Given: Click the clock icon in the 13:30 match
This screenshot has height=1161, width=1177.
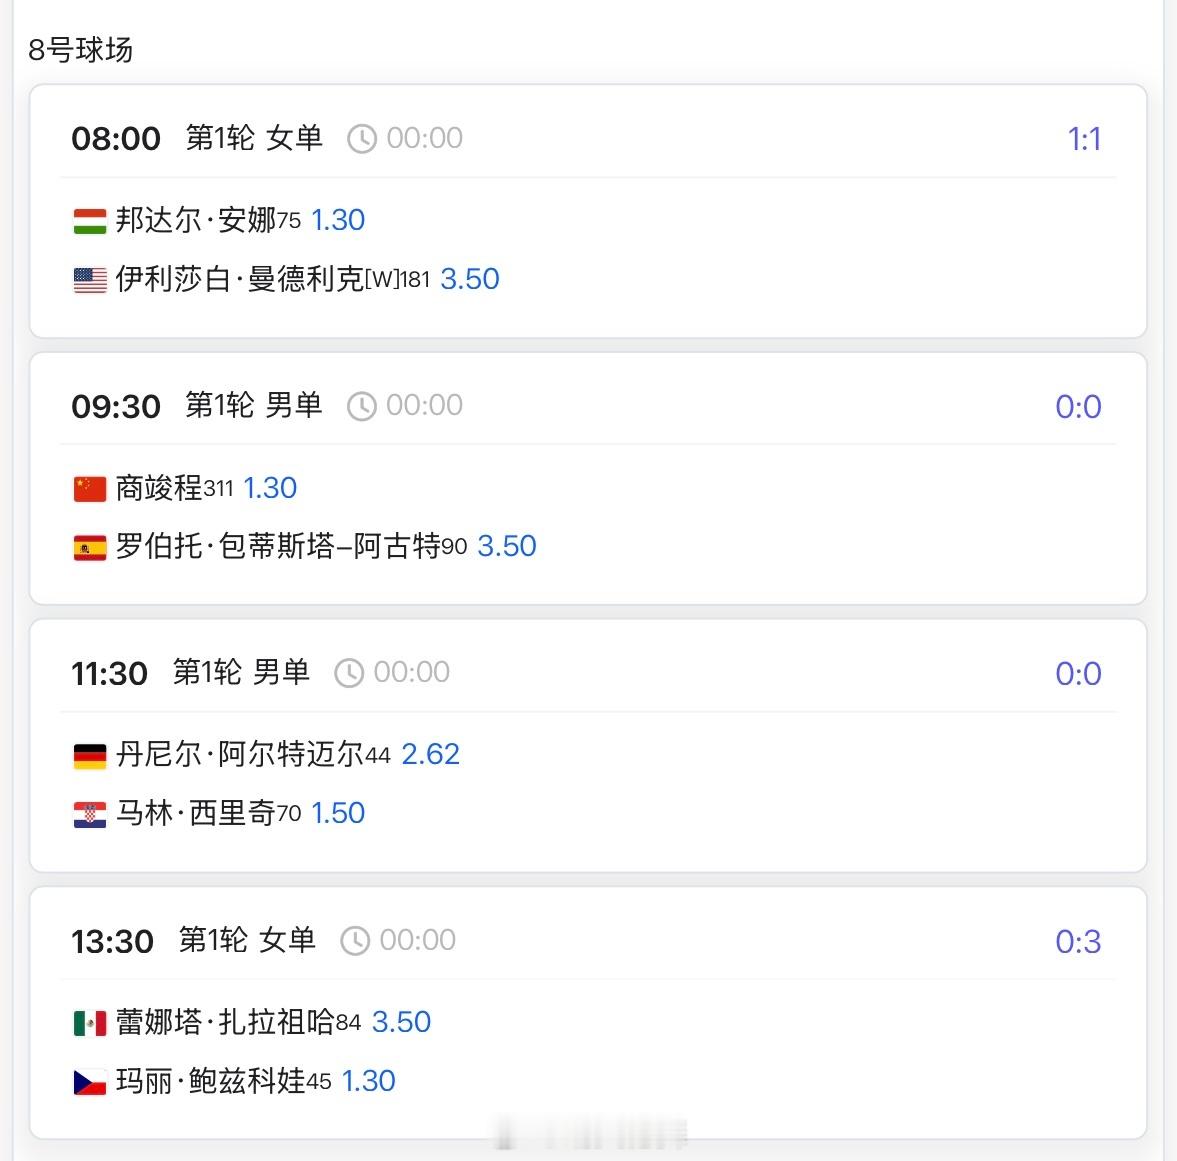Looking at the screenshot, I should [x=355, y=940].
